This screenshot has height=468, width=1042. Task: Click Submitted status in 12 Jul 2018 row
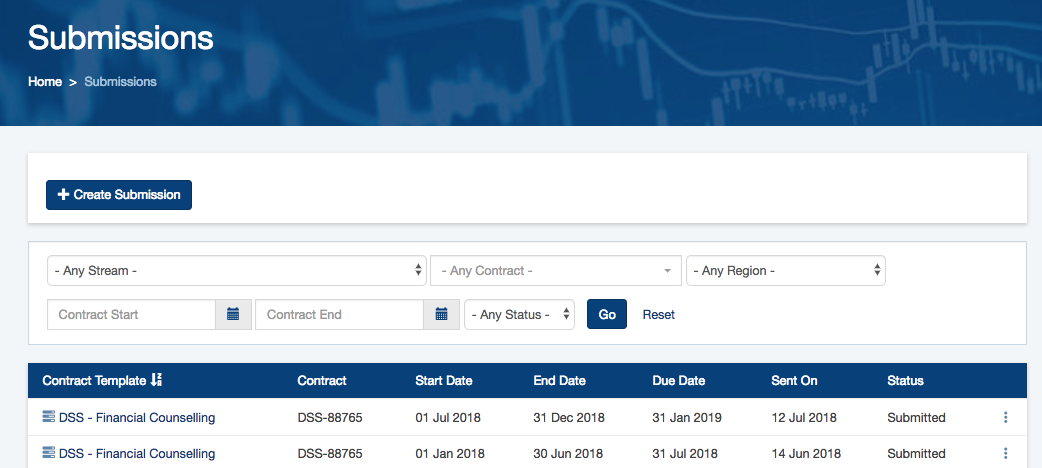pos(916,417)
